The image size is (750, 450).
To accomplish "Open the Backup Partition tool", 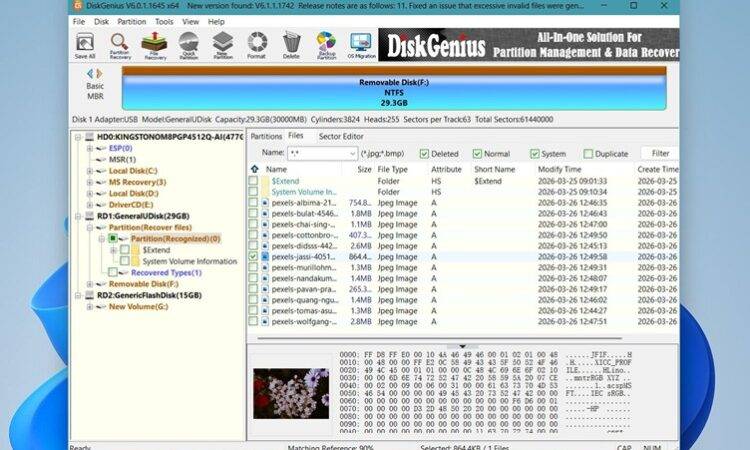I will [x=326, y=45].
